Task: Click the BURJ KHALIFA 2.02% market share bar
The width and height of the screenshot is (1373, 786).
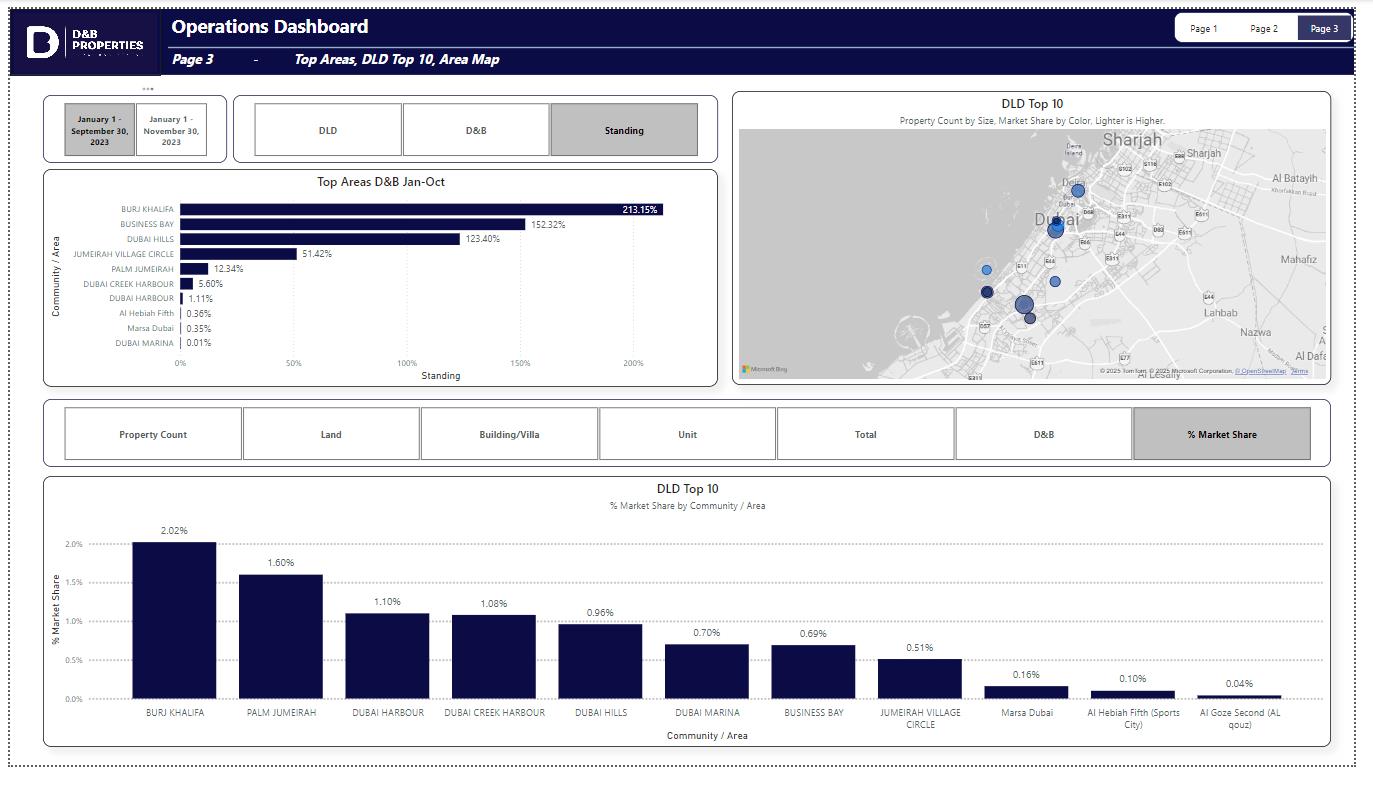Action: pos(174,620)
